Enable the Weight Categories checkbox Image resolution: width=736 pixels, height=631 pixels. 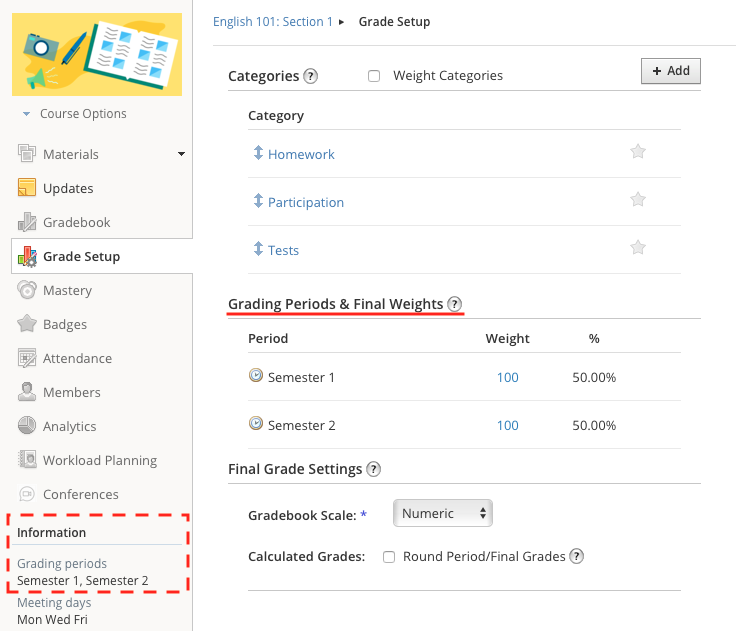[x=374, y=76]
